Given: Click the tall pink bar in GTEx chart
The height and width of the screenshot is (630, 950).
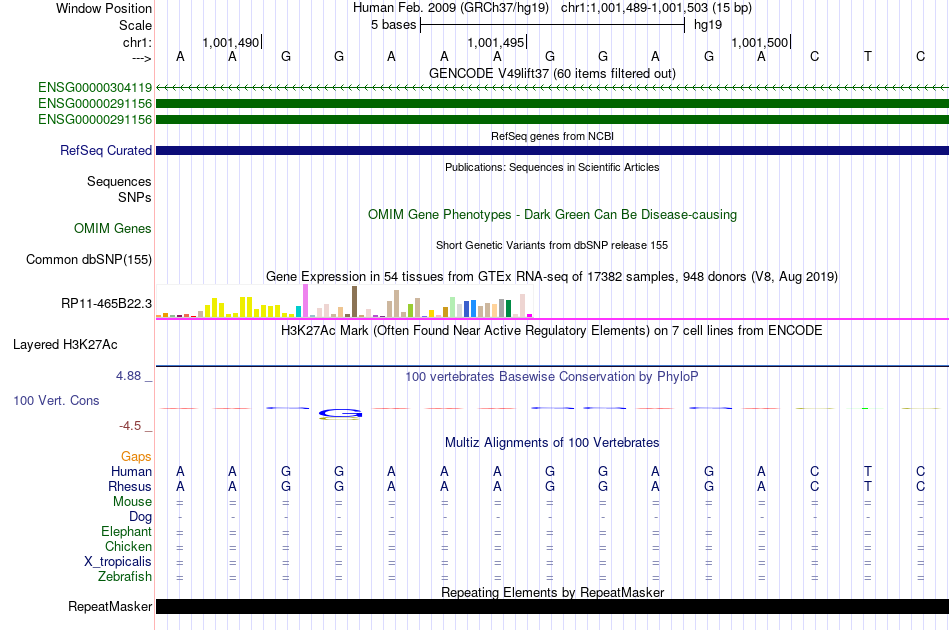Looking at the screenshot, I should tap(306, 300).
